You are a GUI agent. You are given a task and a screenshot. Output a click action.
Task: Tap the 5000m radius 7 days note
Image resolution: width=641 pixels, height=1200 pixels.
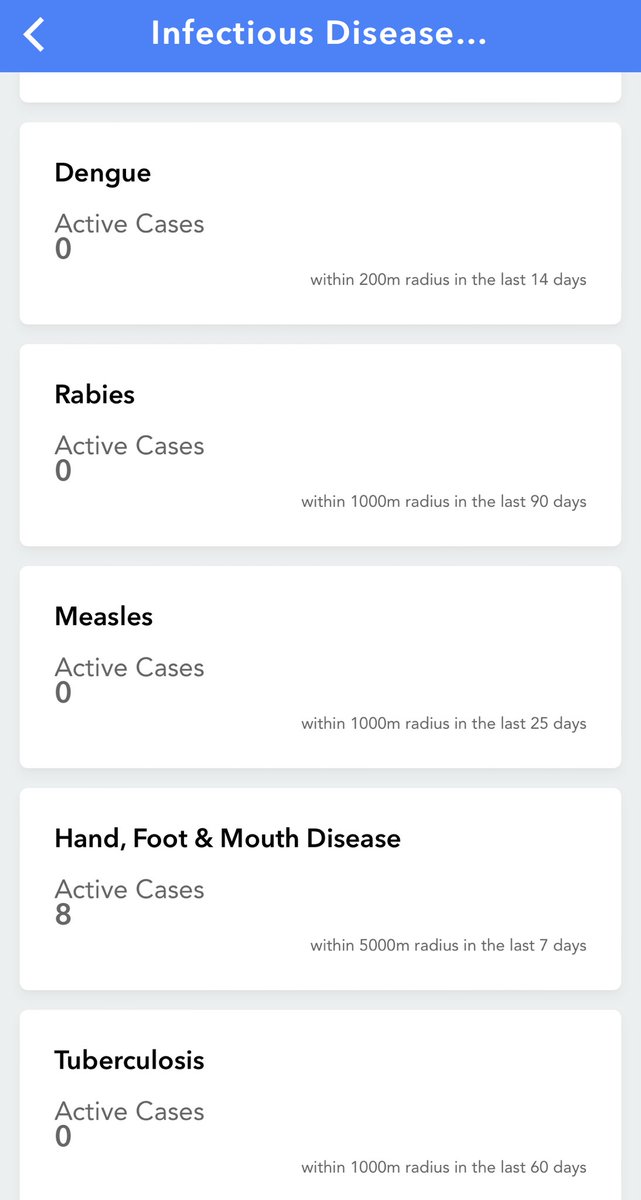tap(448, 946)
